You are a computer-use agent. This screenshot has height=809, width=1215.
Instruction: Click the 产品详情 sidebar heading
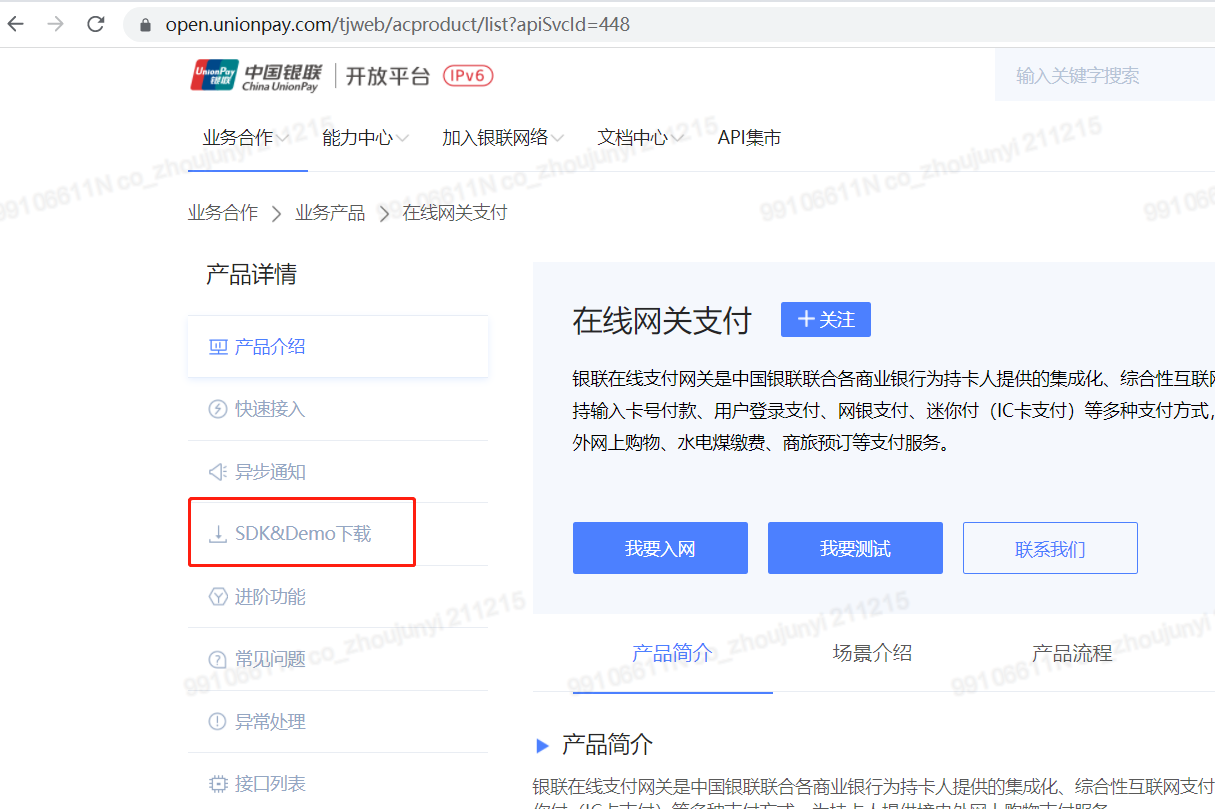pyautogui.click(x=251, y=274)
